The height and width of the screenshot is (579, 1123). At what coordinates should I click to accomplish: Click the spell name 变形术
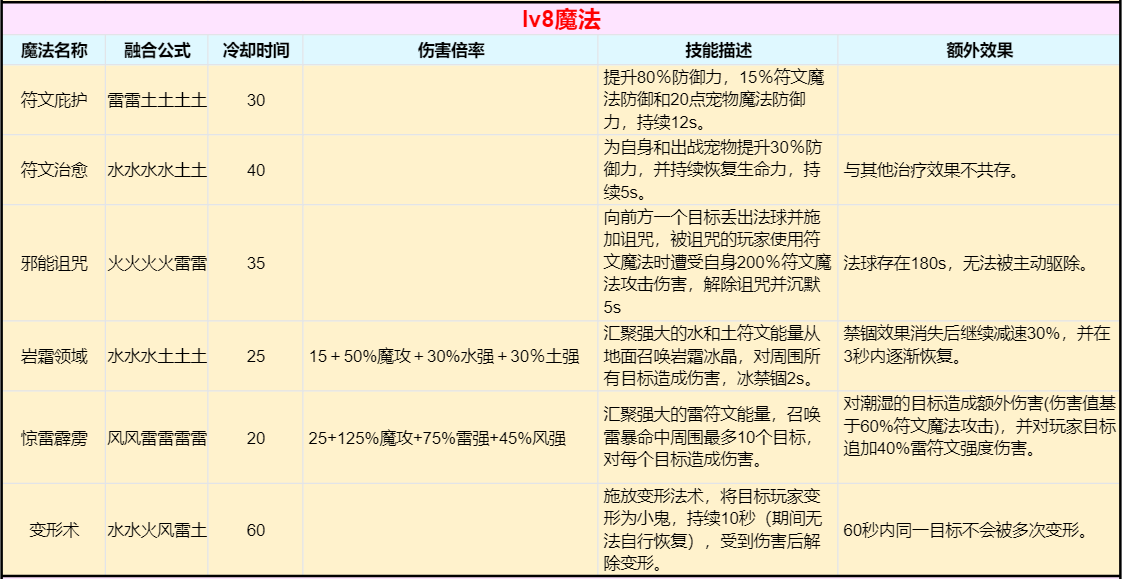[x=54, y=531]
